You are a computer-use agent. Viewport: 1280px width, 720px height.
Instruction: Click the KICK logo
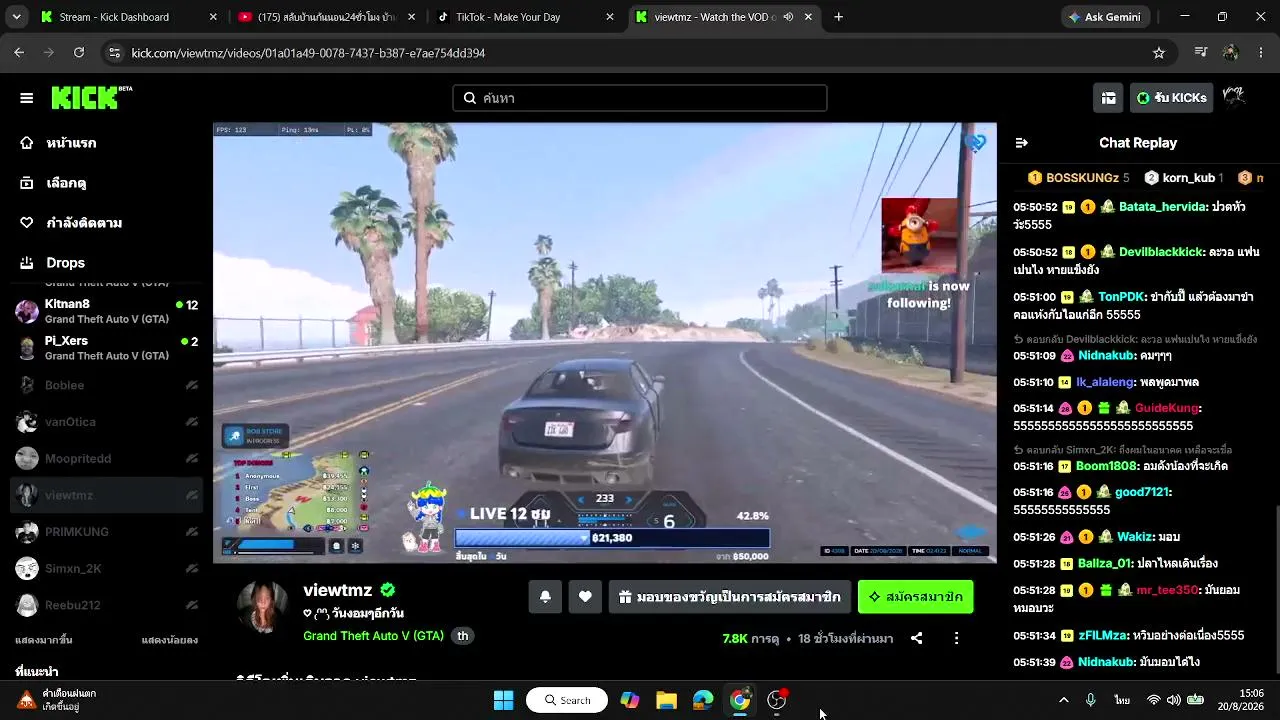pyautogui.click(x=91, y=97)
